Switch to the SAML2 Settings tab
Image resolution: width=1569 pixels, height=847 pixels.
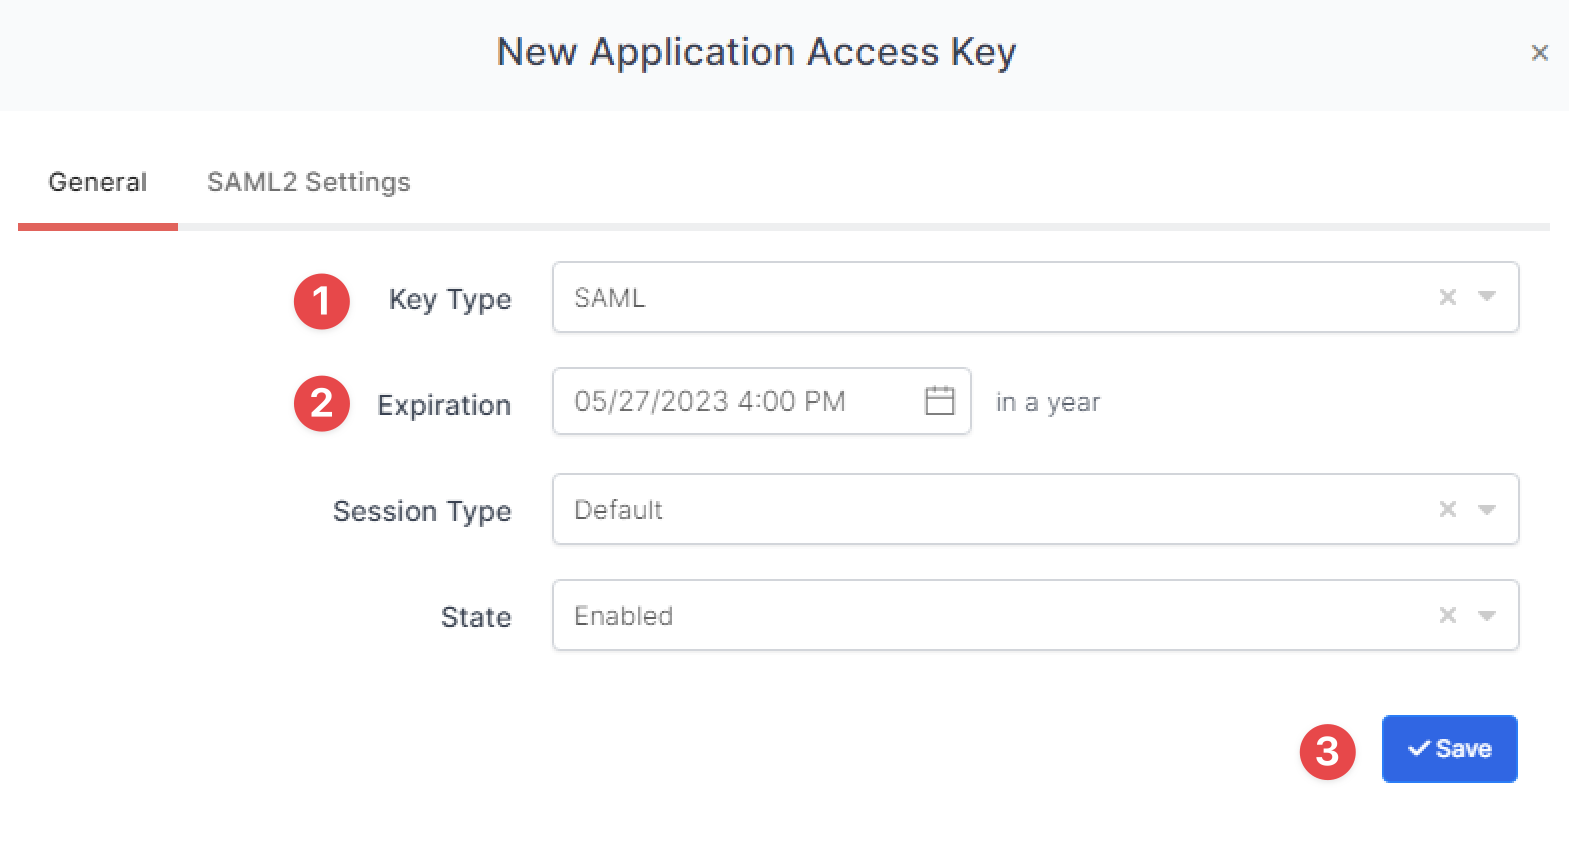(x=308, y=182)
